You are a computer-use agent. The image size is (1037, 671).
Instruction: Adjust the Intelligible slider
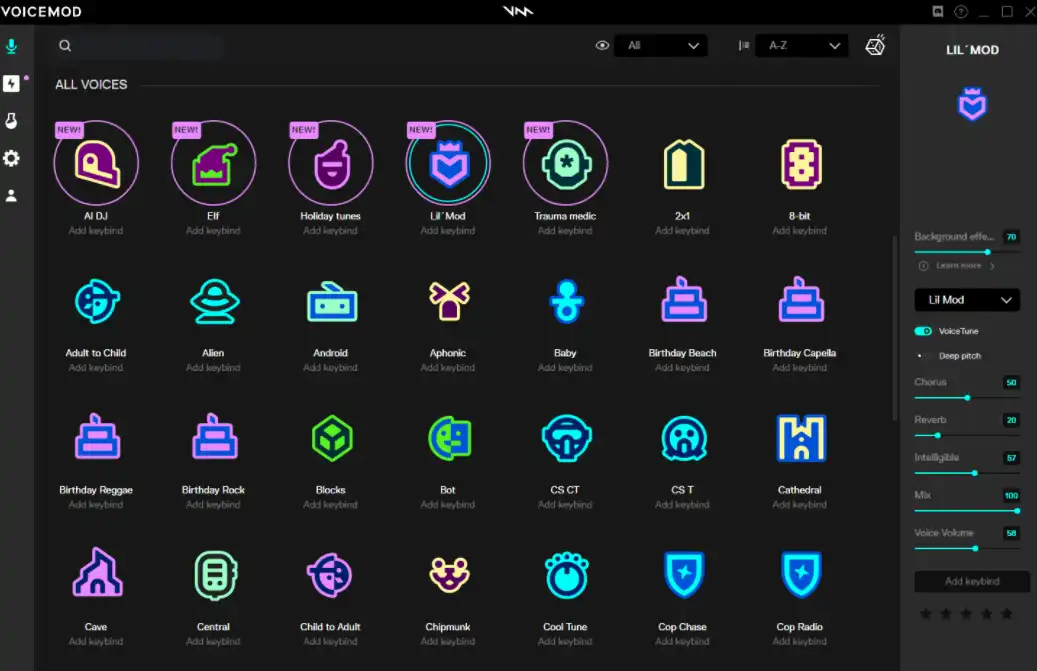tap(967, 473)
